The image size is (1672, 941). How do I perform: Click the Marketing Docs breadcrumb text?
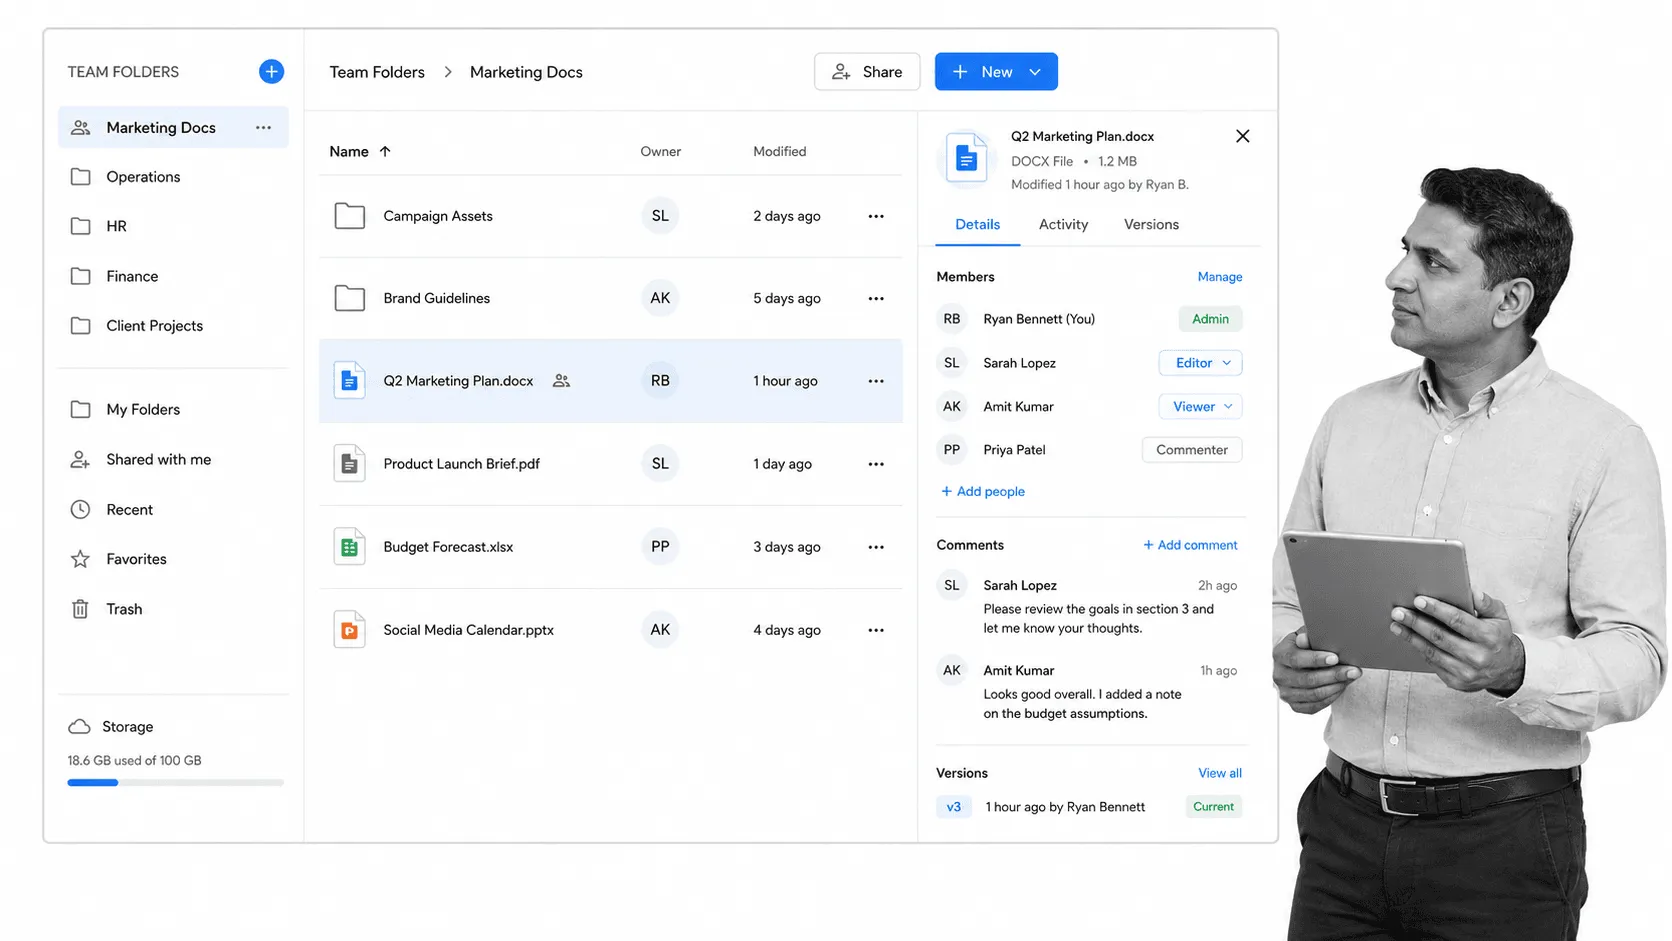(526, 72)
